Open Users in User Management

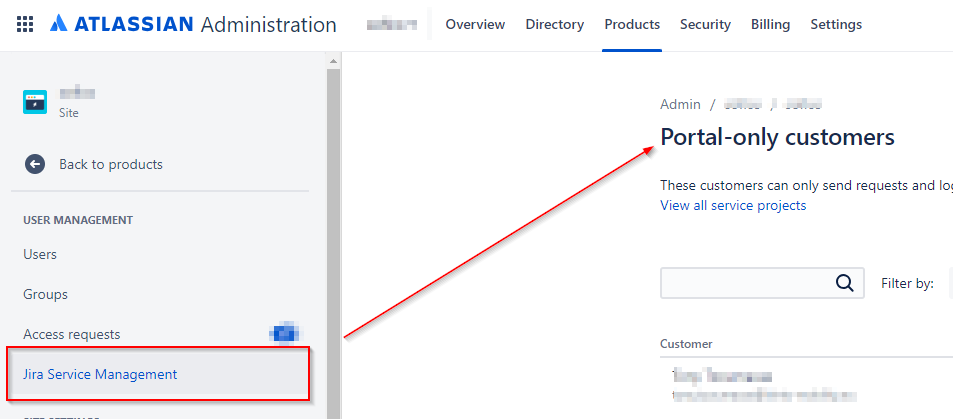coord(40,254)
